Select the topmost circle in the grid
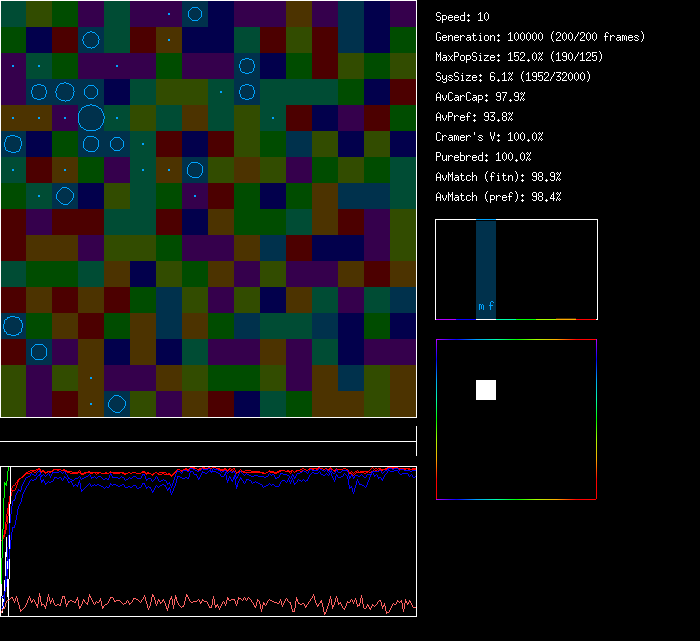This screenshot has width=700, height=641. 195,14
